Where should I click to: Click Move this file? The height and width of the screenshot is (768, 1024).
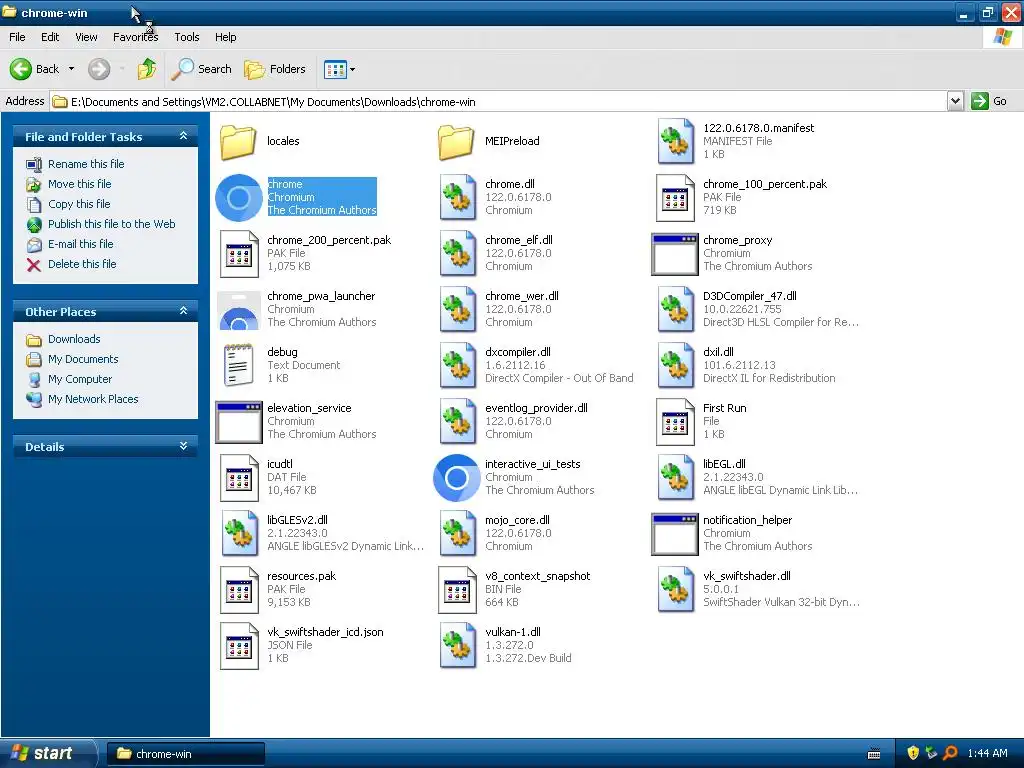tap(80, 184)
